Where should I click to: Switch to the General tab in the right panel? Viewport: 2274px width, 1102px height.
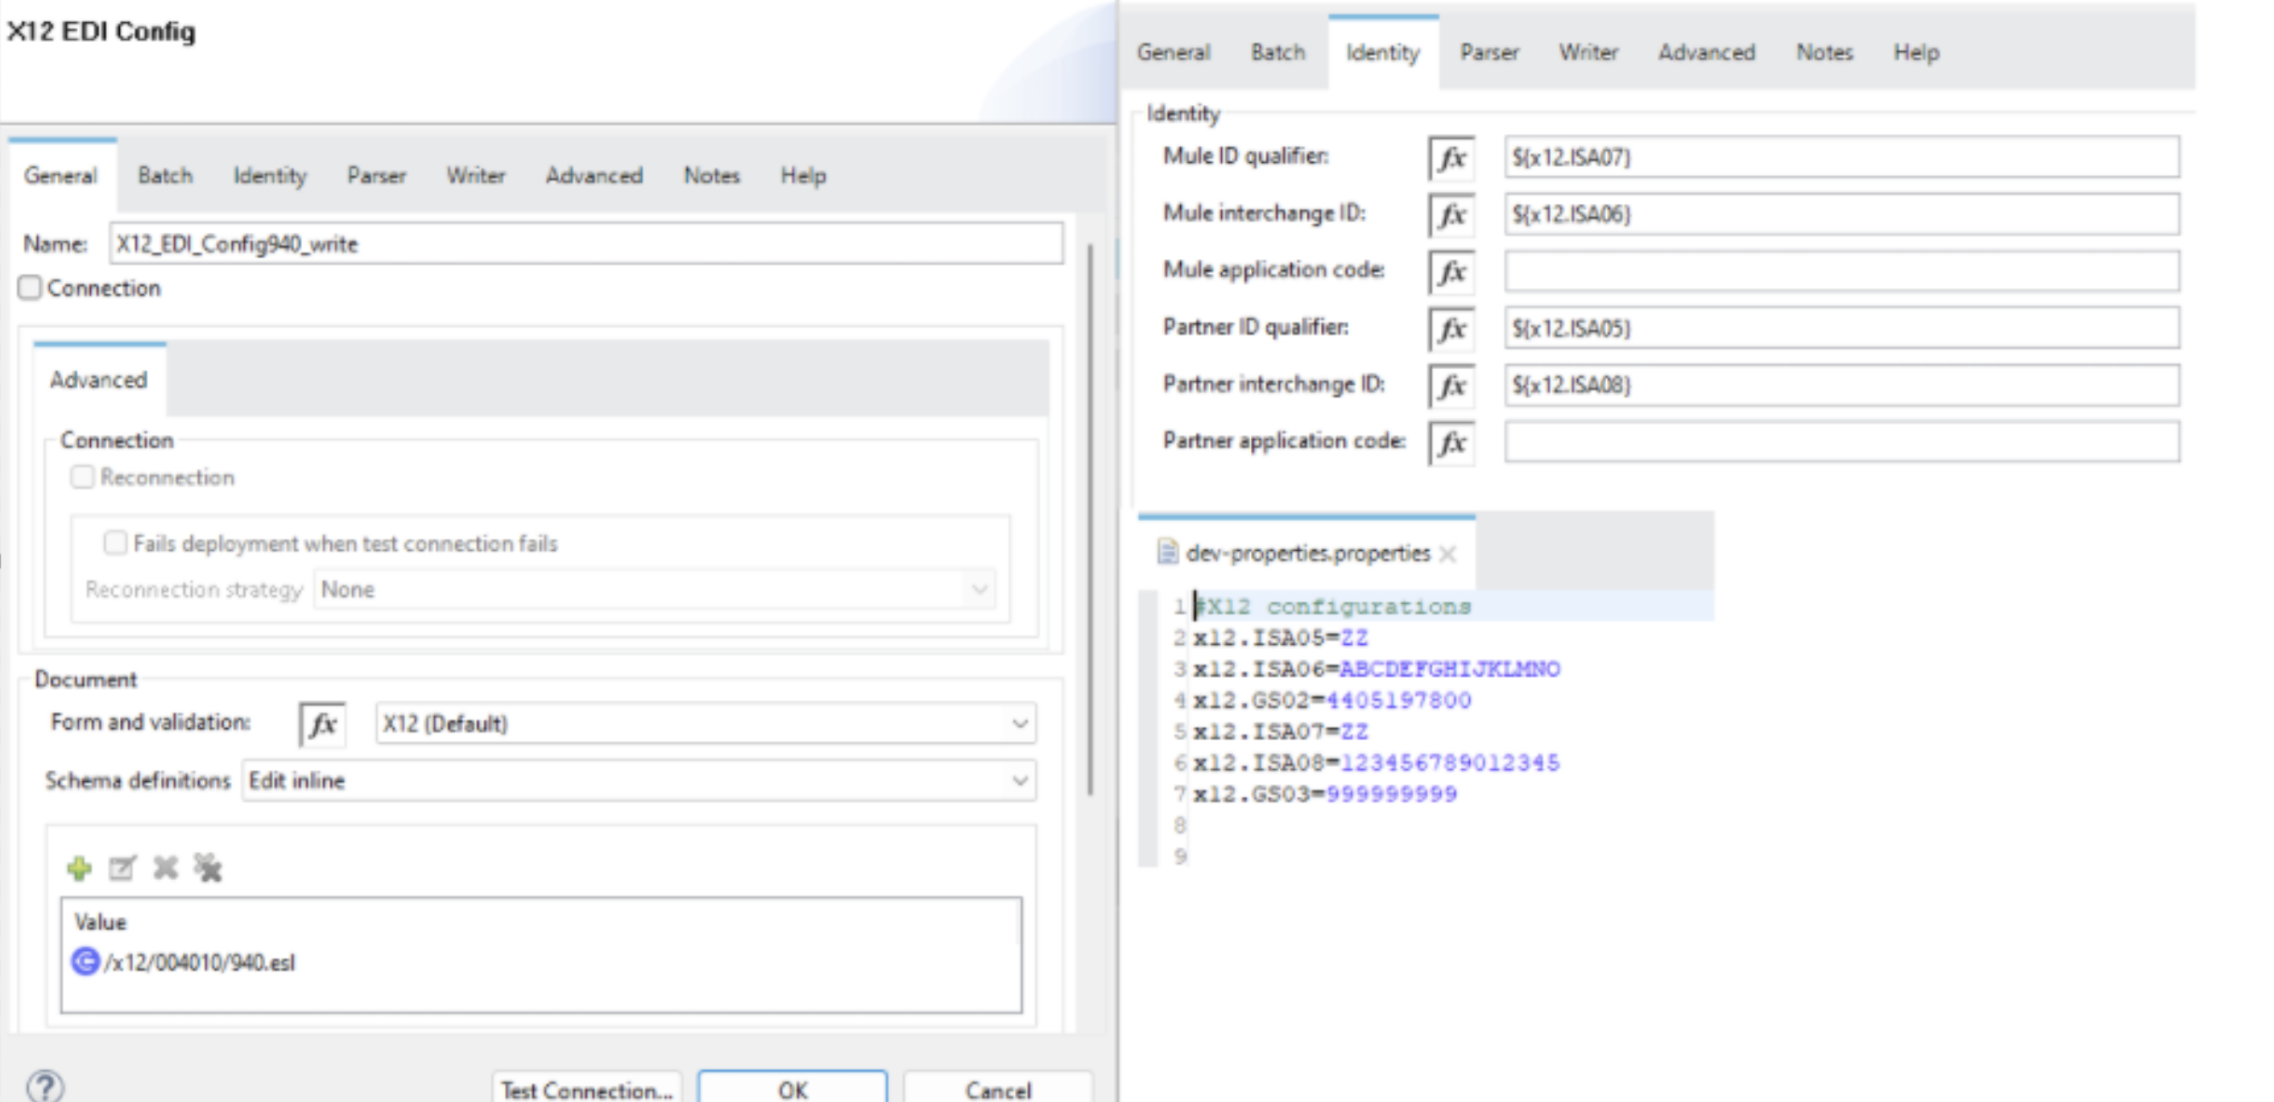coord(1173,53)
